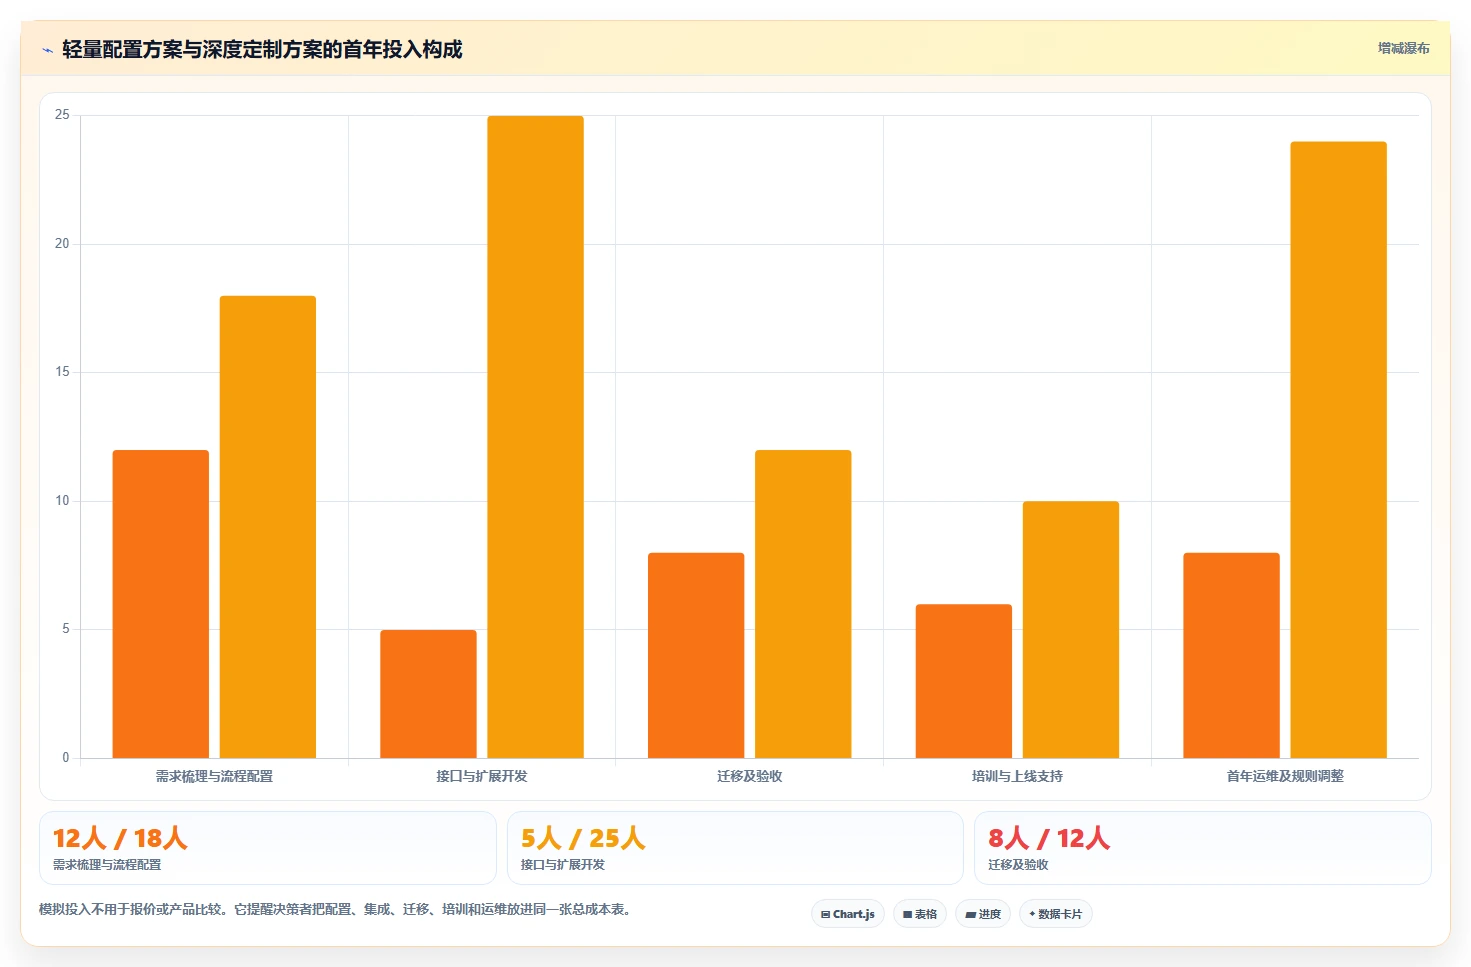Click the x-axis label 接口与扩展开发

(482, 776)
